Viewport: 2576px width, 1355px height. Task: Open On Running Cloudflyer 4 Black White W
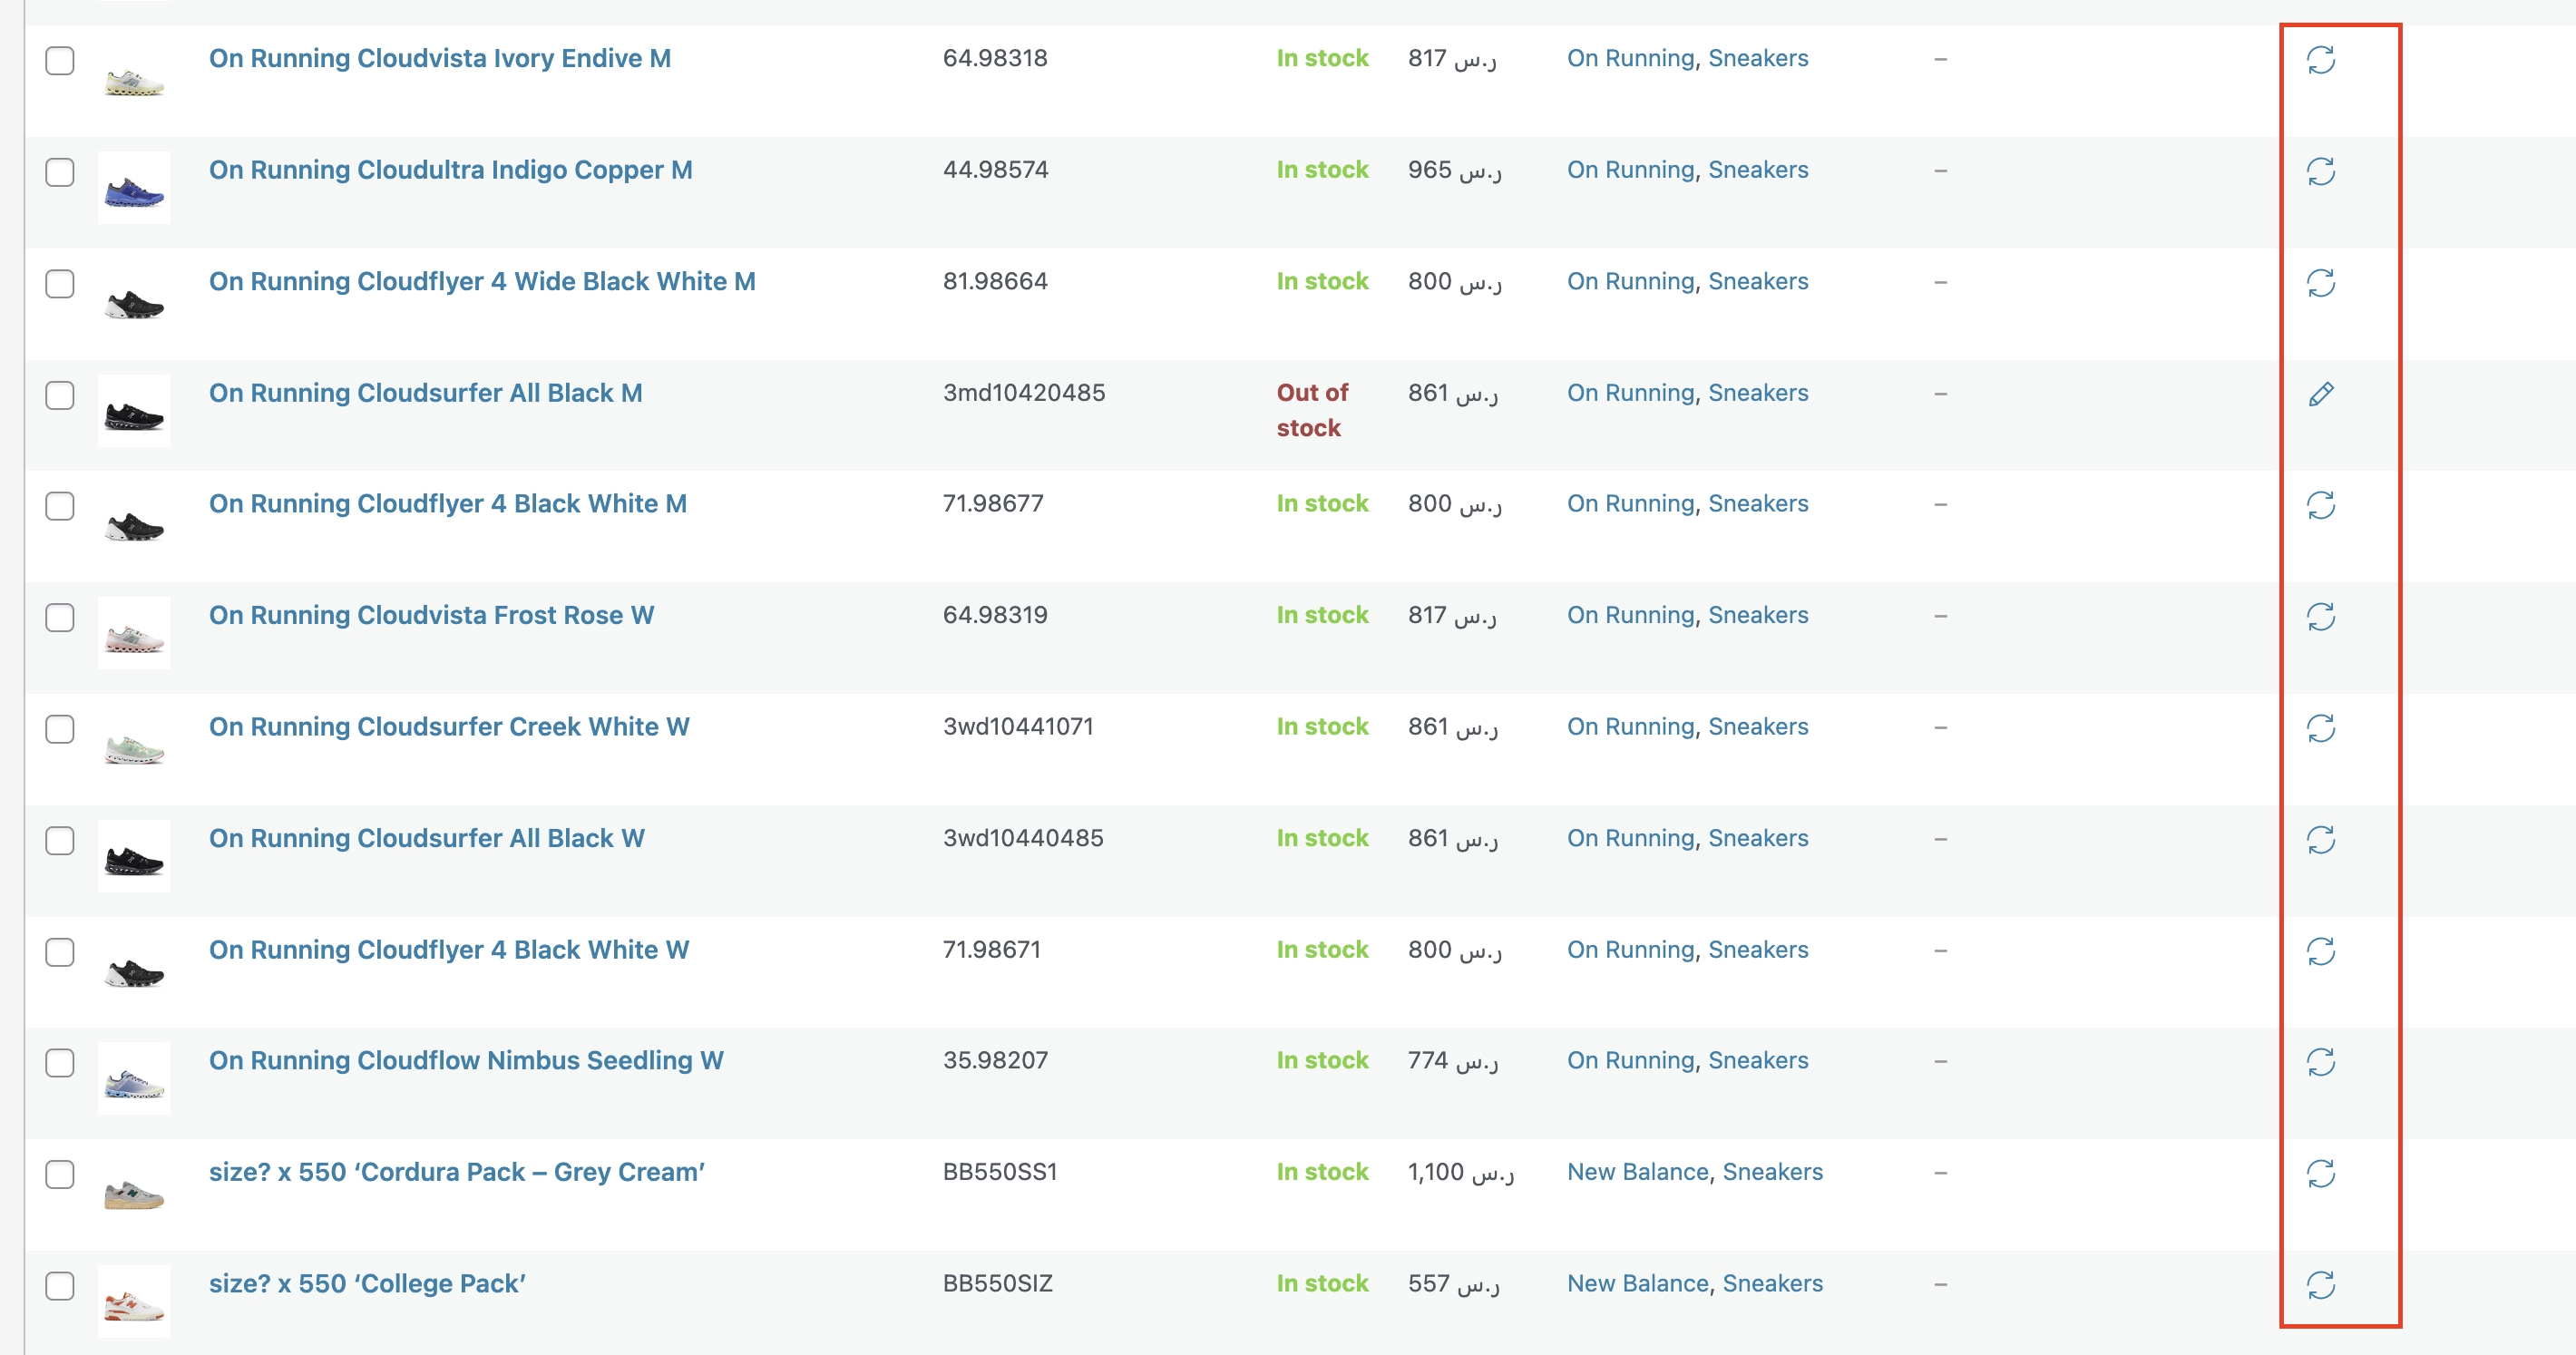pyautogui.click(x=449, y=949)
